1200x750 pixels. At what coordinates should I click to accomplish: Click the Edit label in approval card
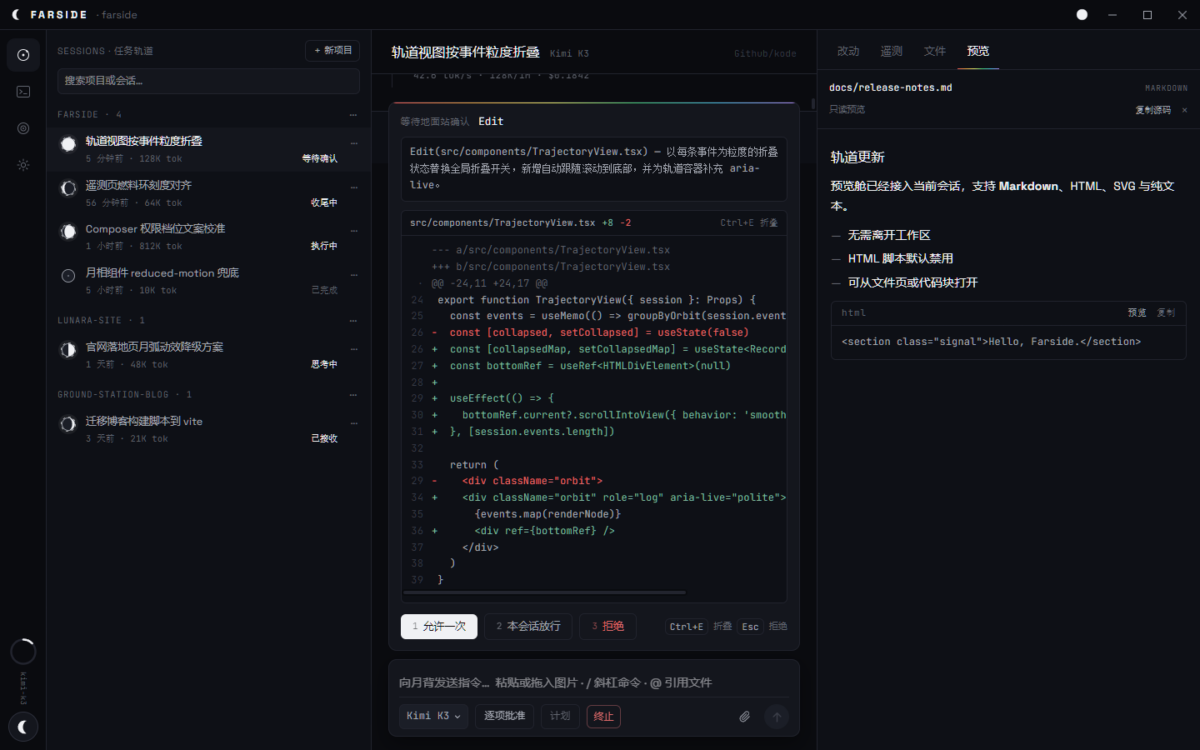pyautogui.click(x=490, y=121)
